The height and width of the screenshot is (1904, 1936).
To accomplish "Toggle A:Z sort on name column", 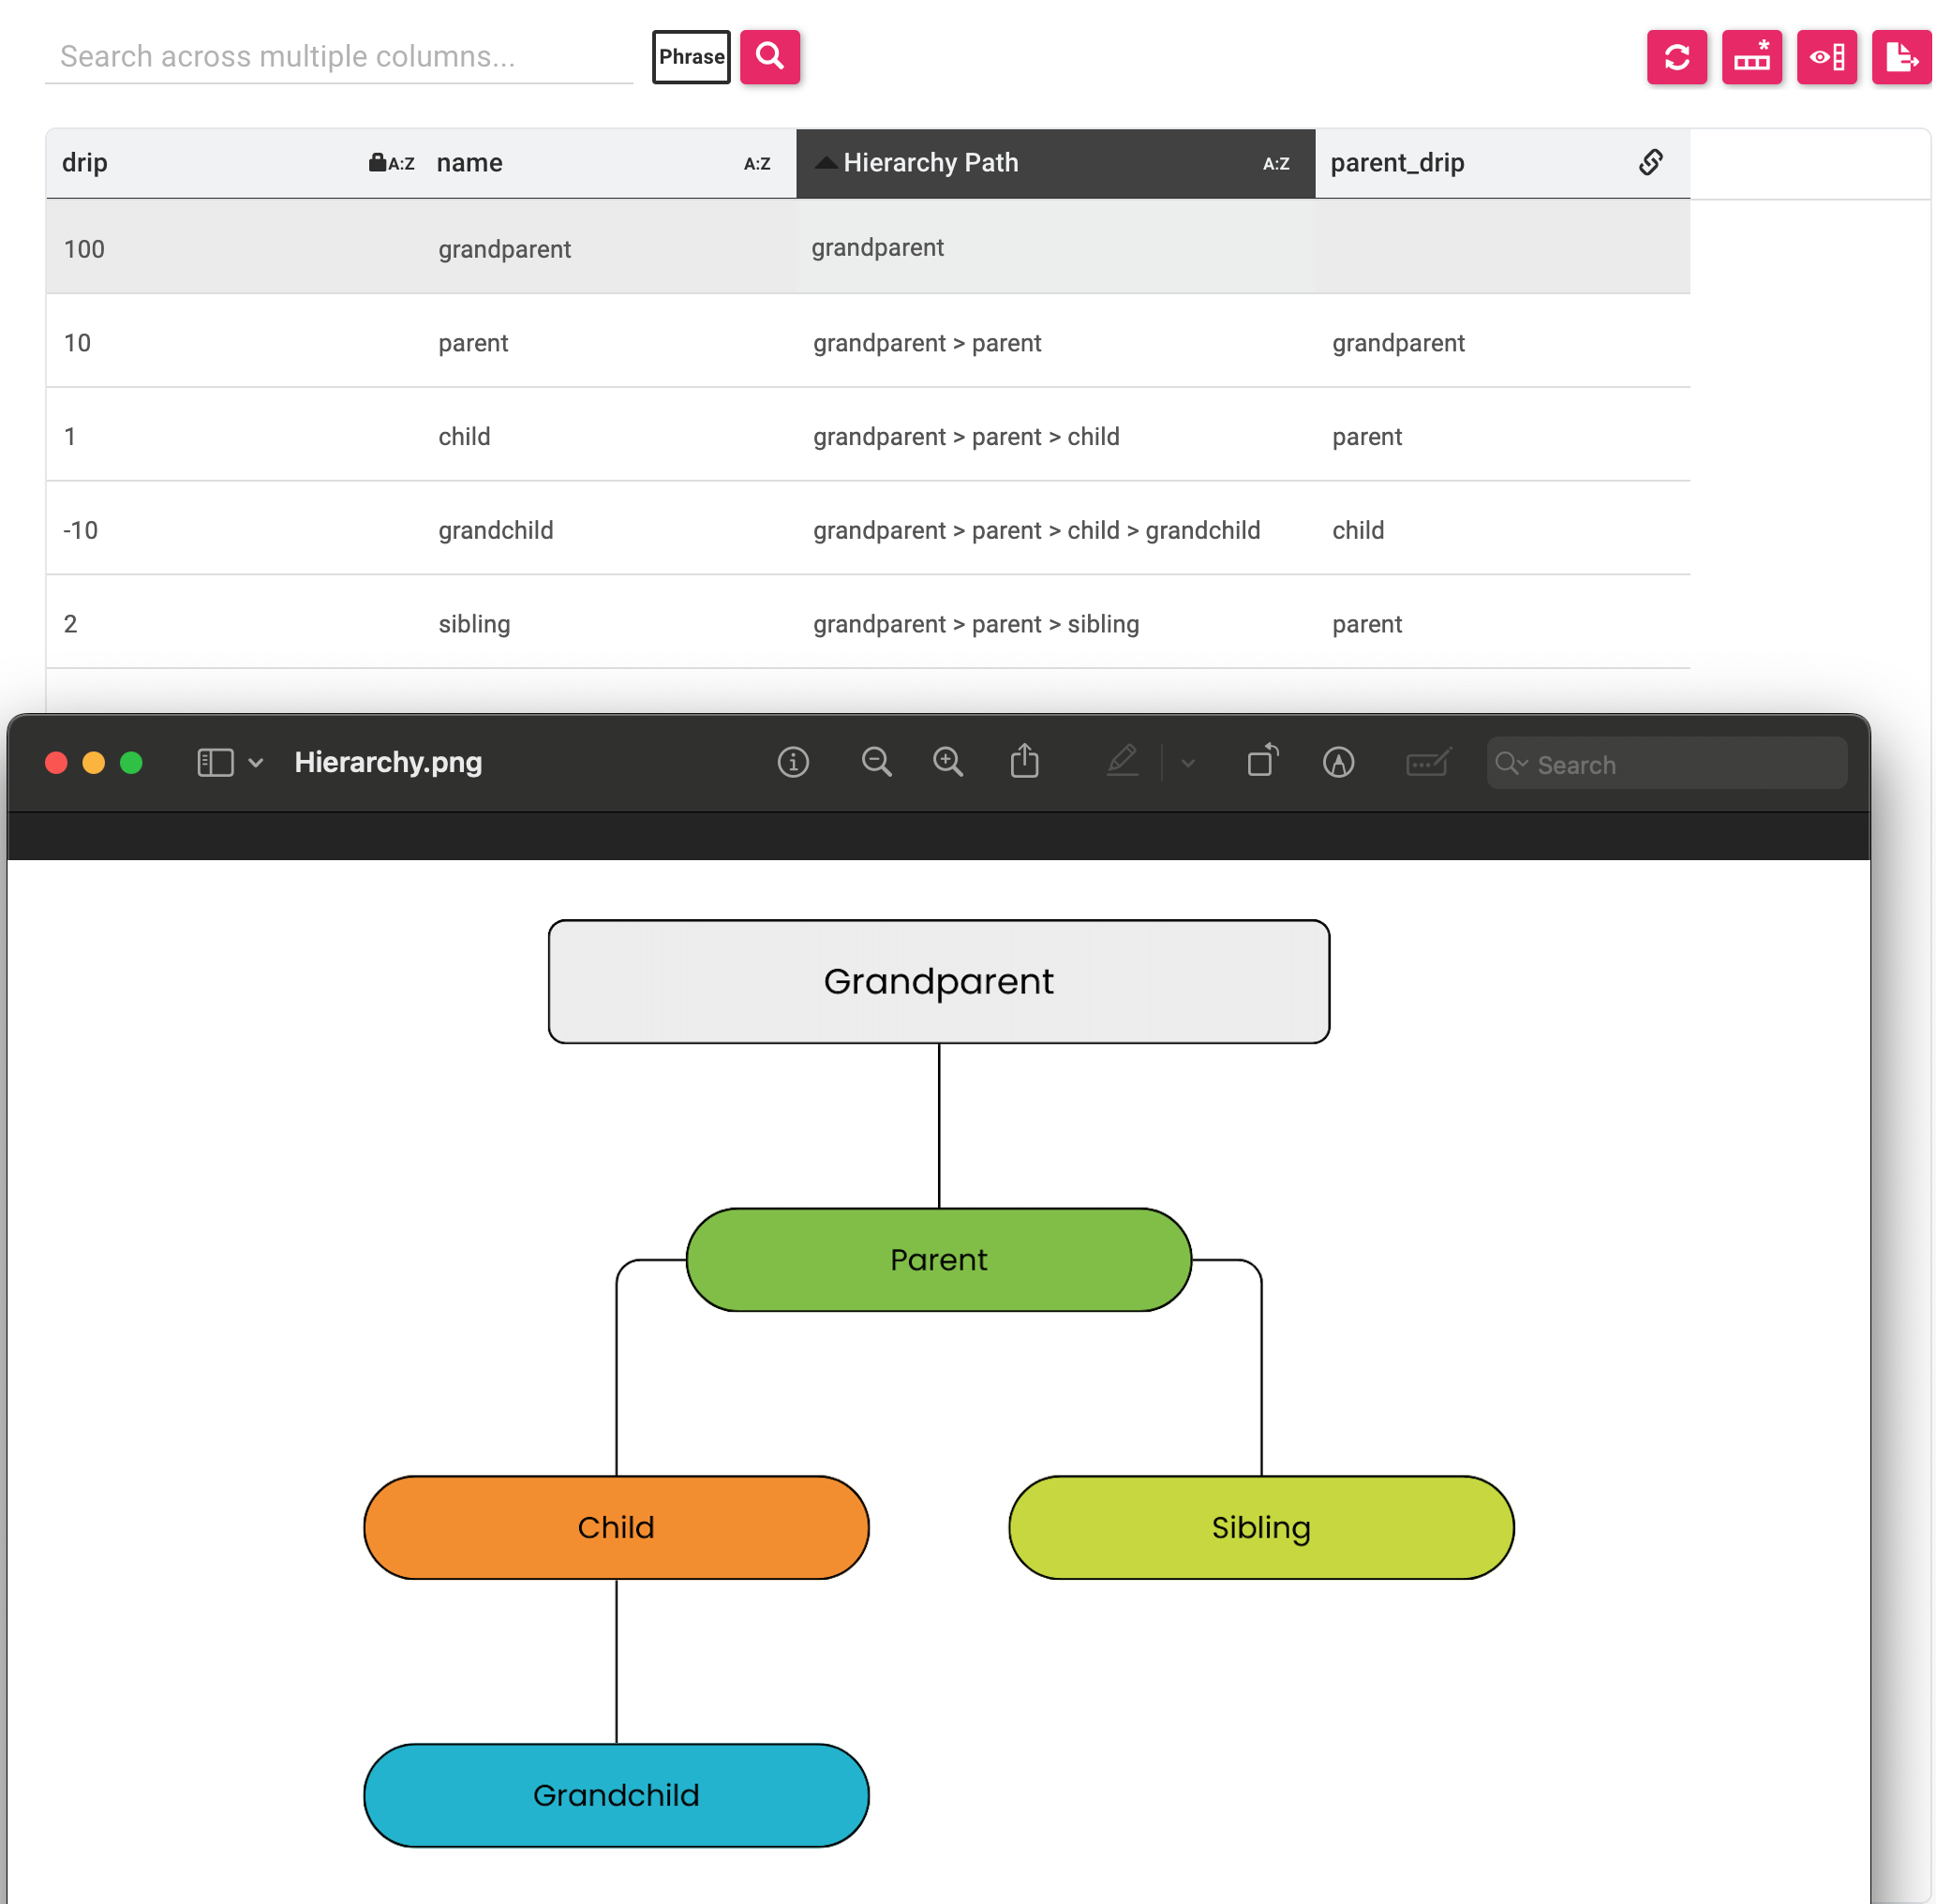I will pos(757,164).
